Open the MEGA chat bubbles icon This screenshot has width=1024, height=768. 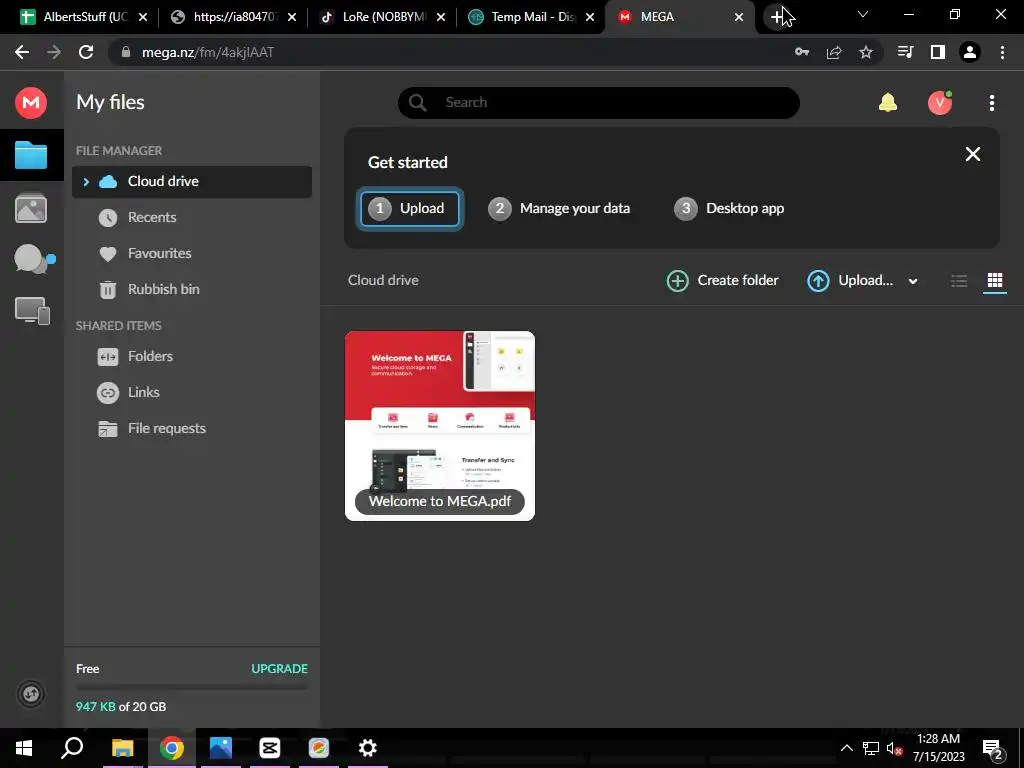click(33, 259)
